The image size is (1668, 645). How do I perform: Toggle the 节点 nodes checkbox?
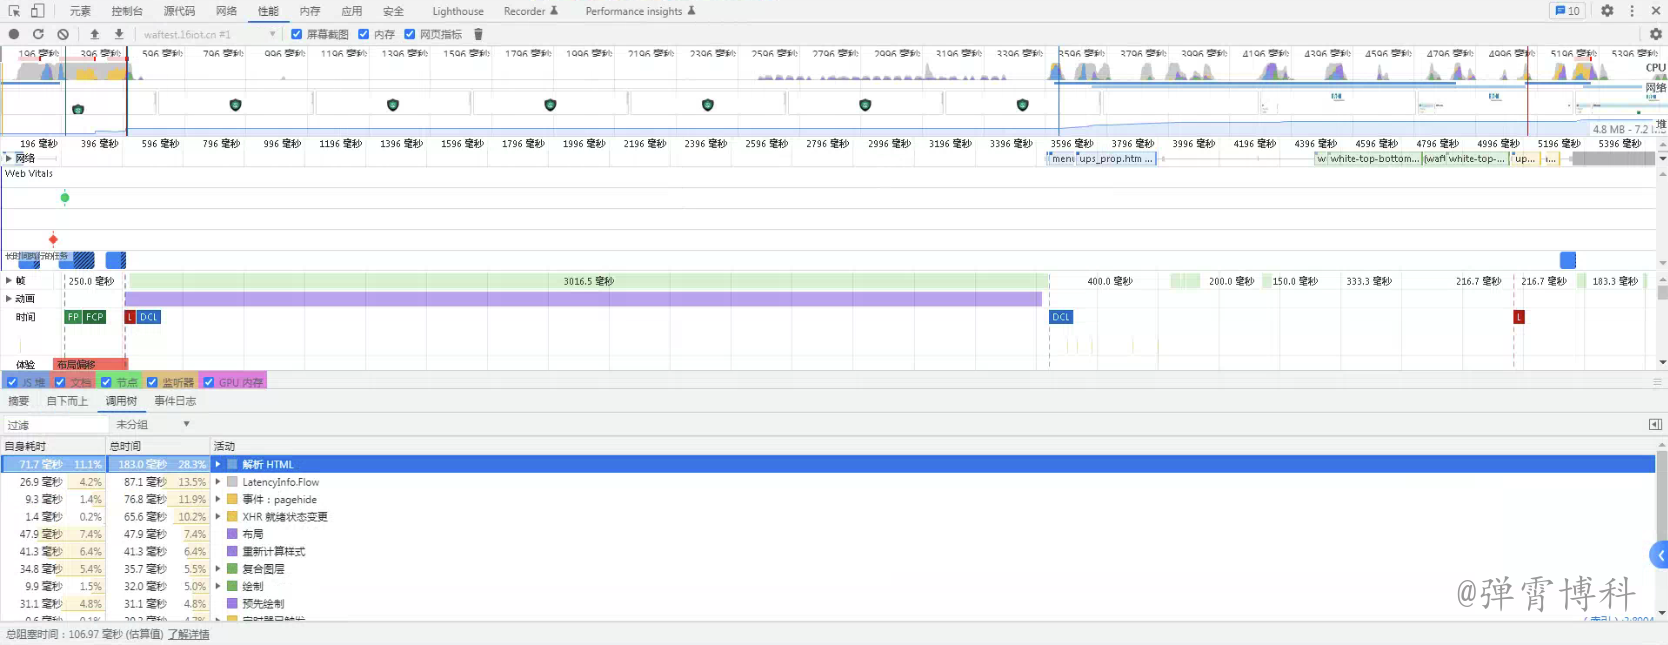tap(106, 382)
